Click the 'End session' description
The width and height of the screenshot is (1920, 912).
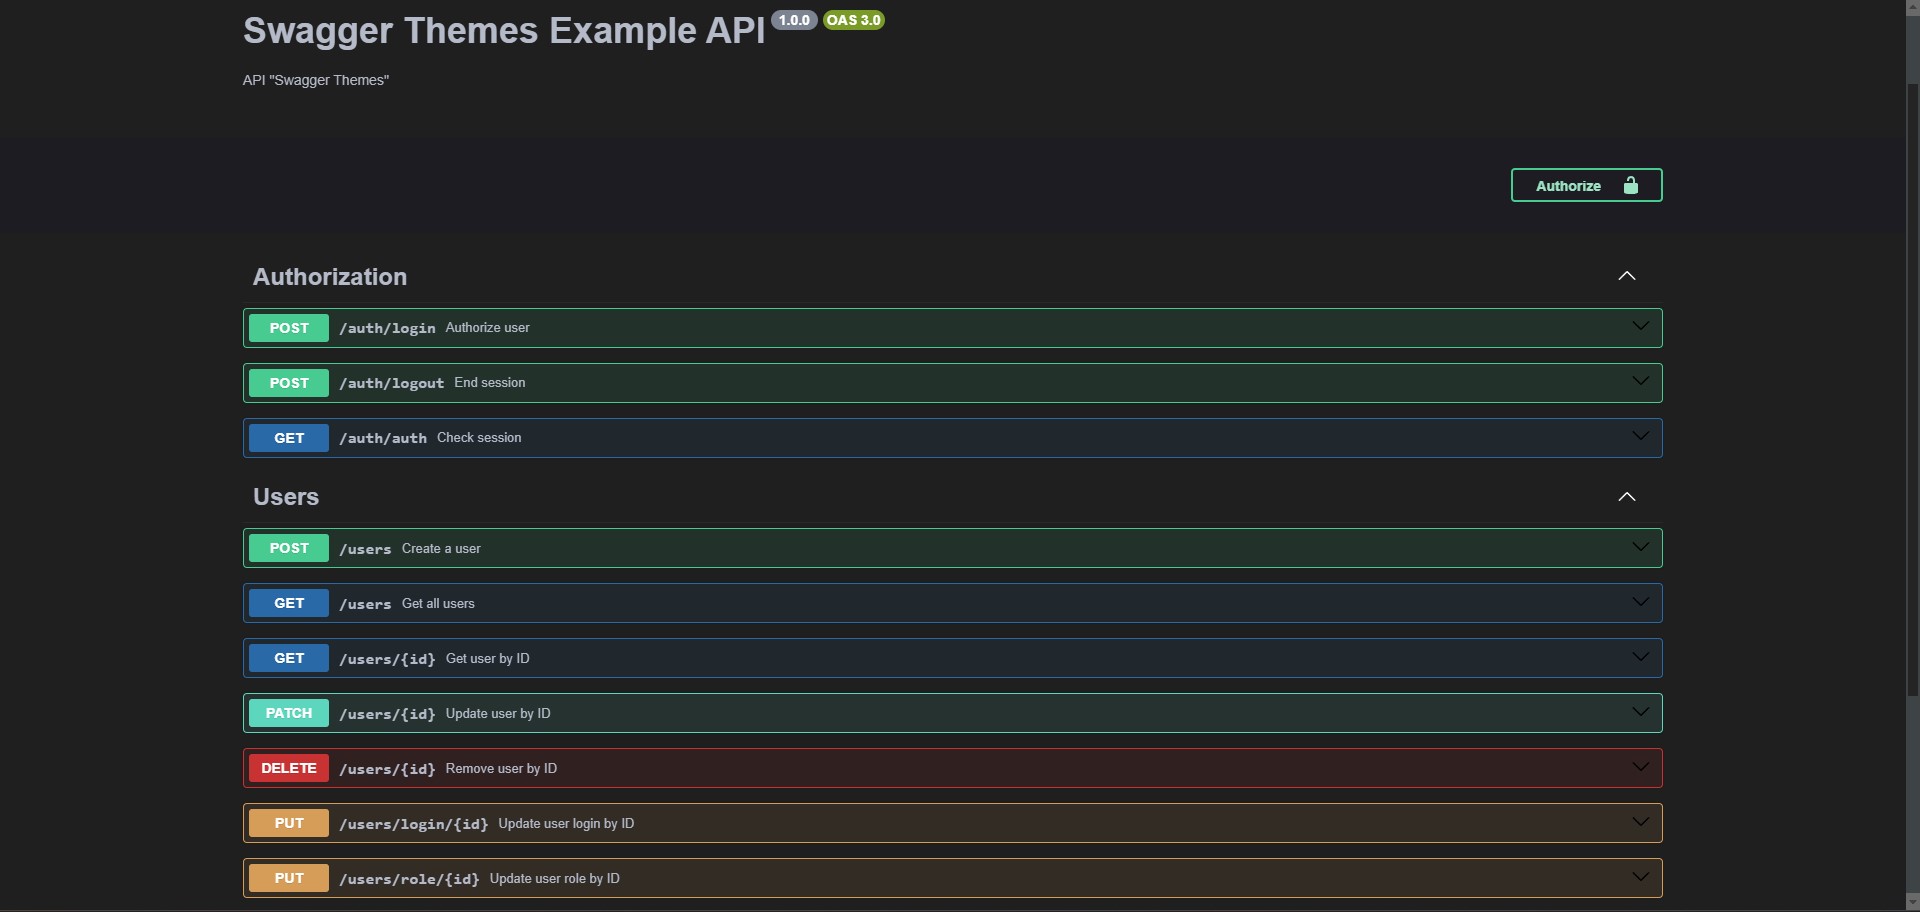tap(490, 382)
